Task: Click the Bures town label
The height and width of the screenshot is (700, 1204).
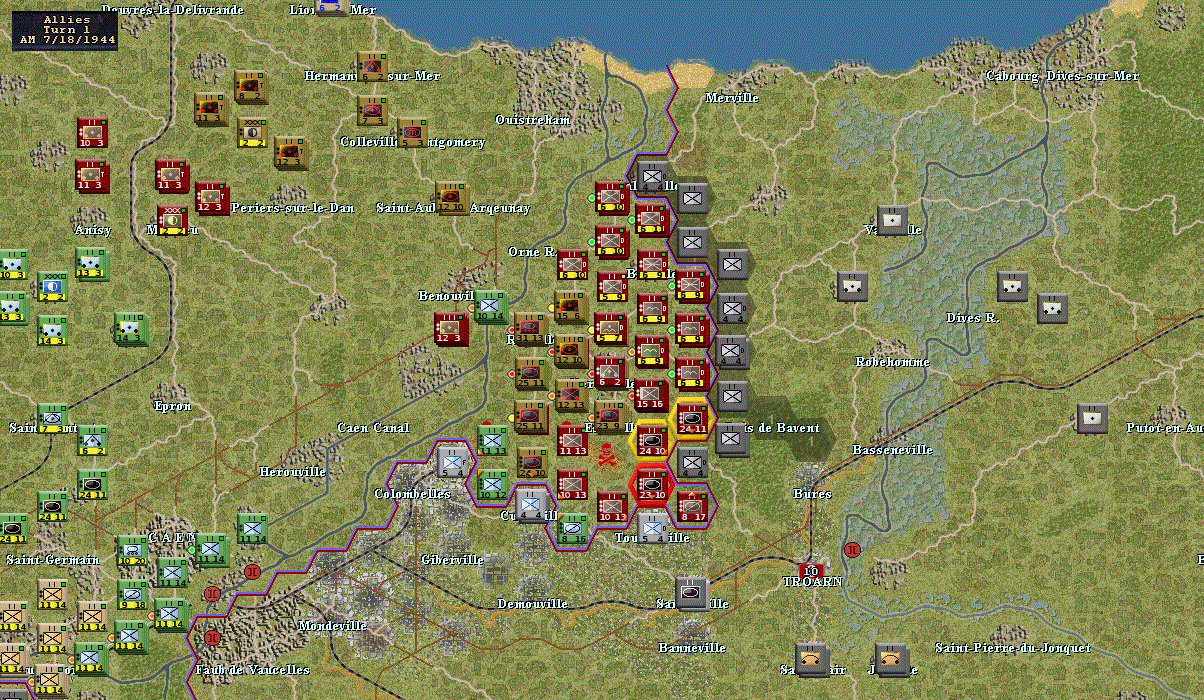Action: (x=812, y=493)
